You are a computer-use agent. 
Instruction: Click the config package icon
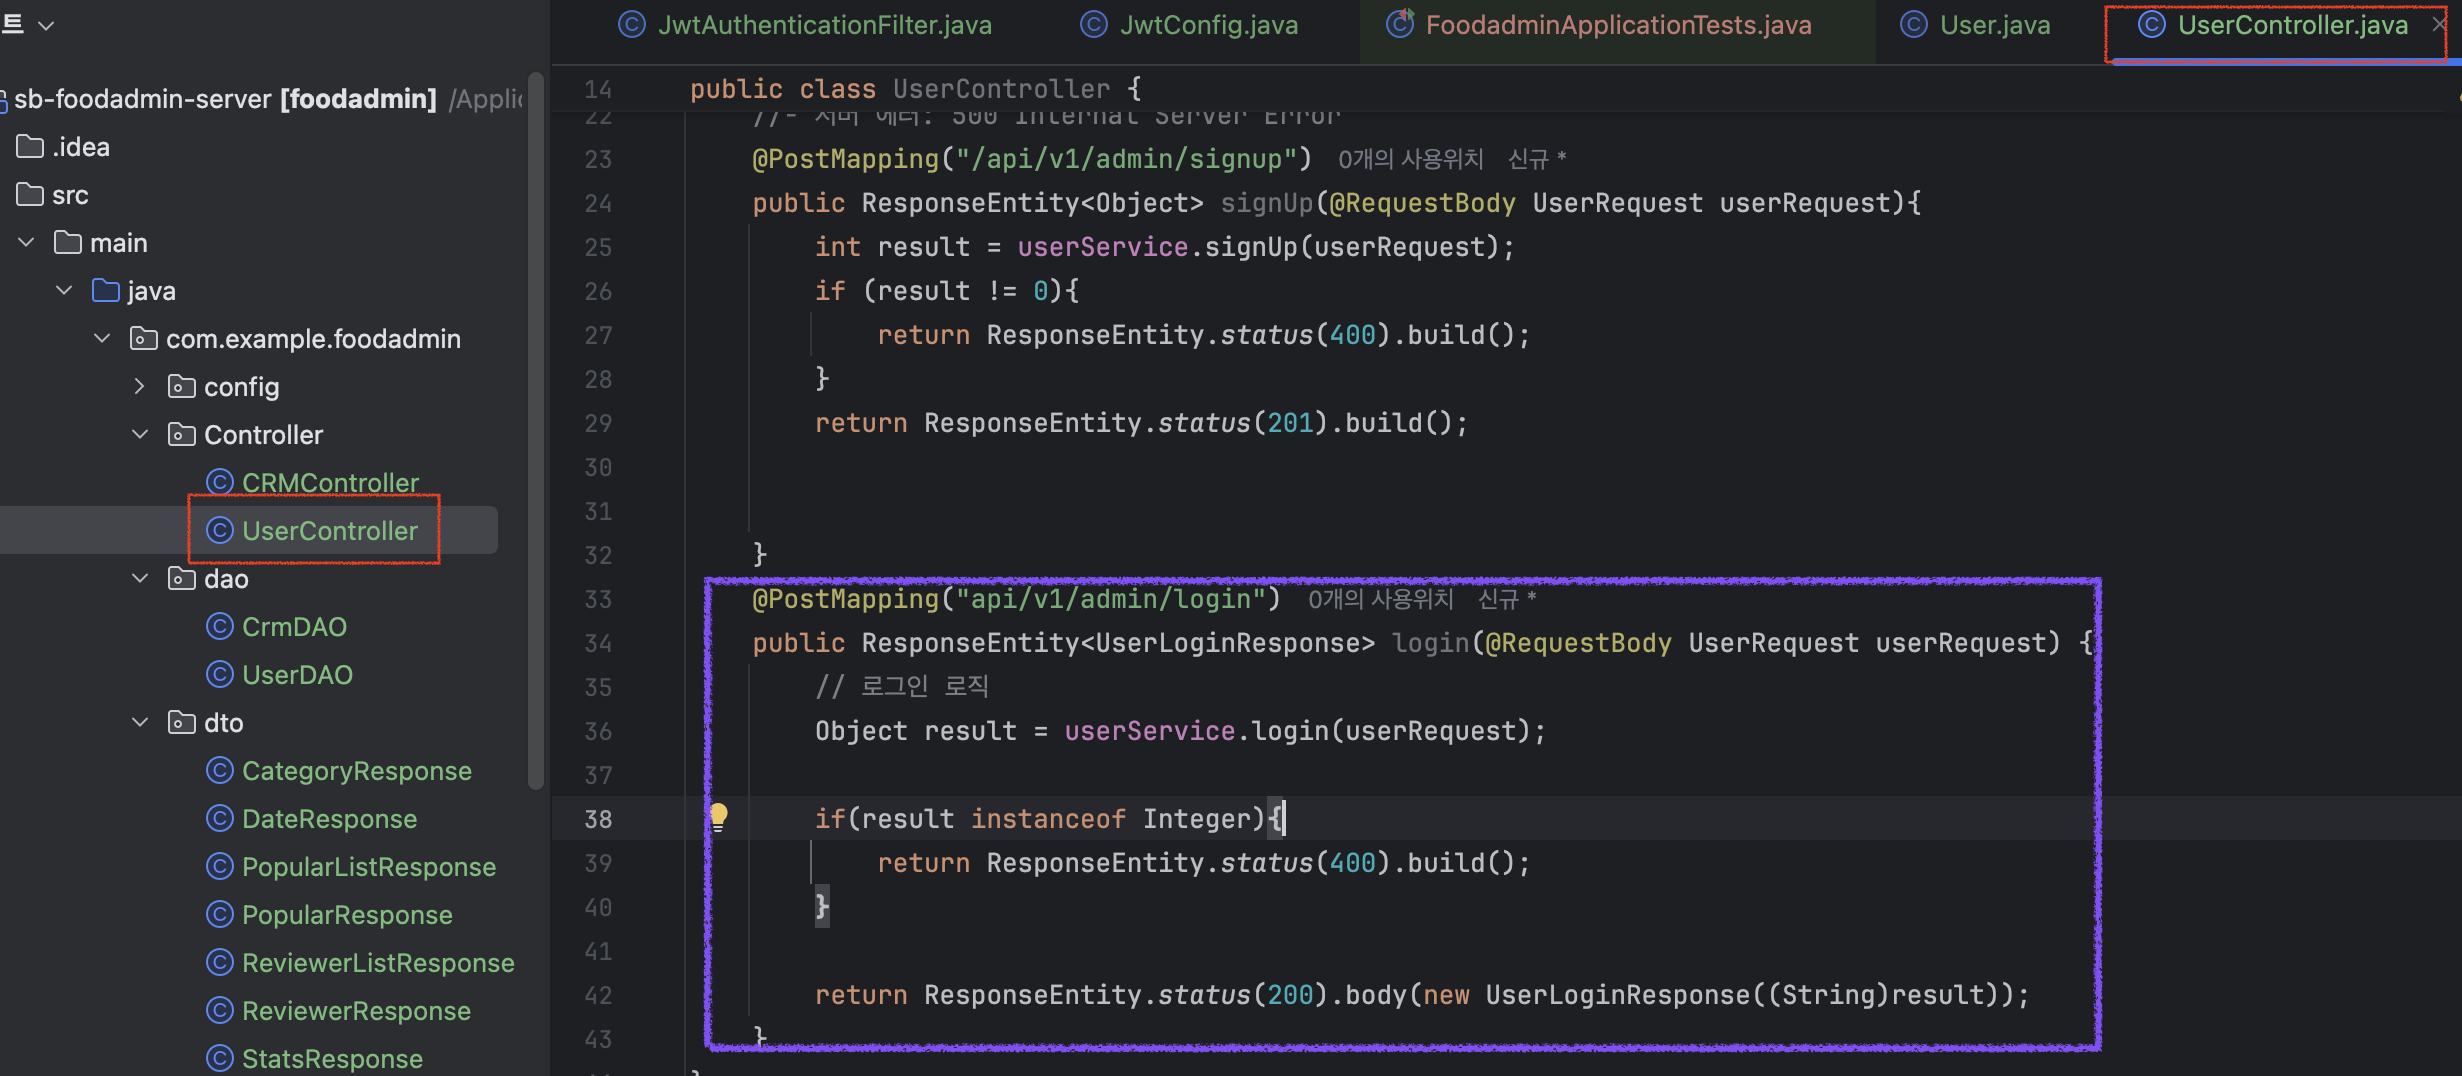182,387
